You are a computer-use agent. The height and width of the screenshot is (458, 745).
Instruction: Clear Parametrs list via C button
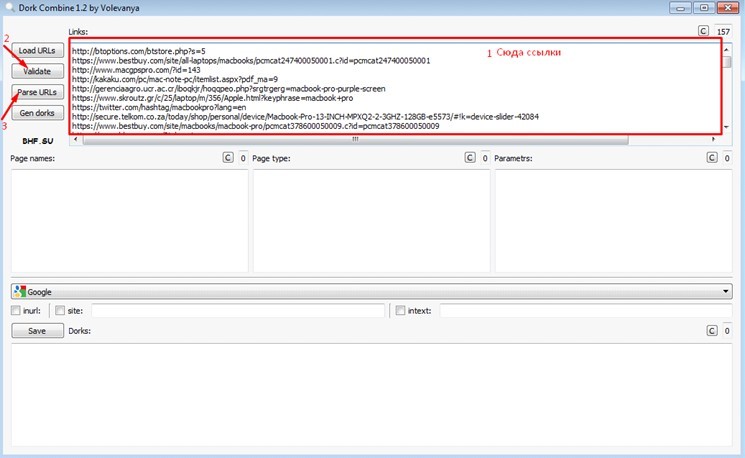(x=712, y=158)
